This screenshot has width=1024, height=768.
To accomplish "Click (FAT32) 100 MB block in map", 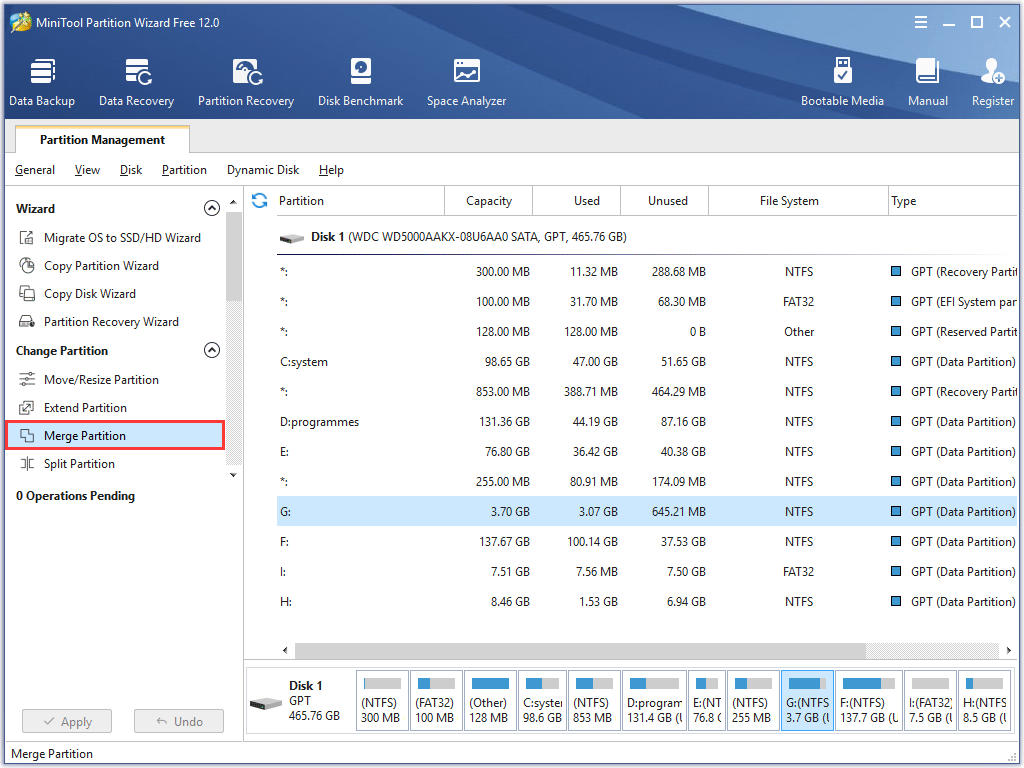I will [436, 701].
